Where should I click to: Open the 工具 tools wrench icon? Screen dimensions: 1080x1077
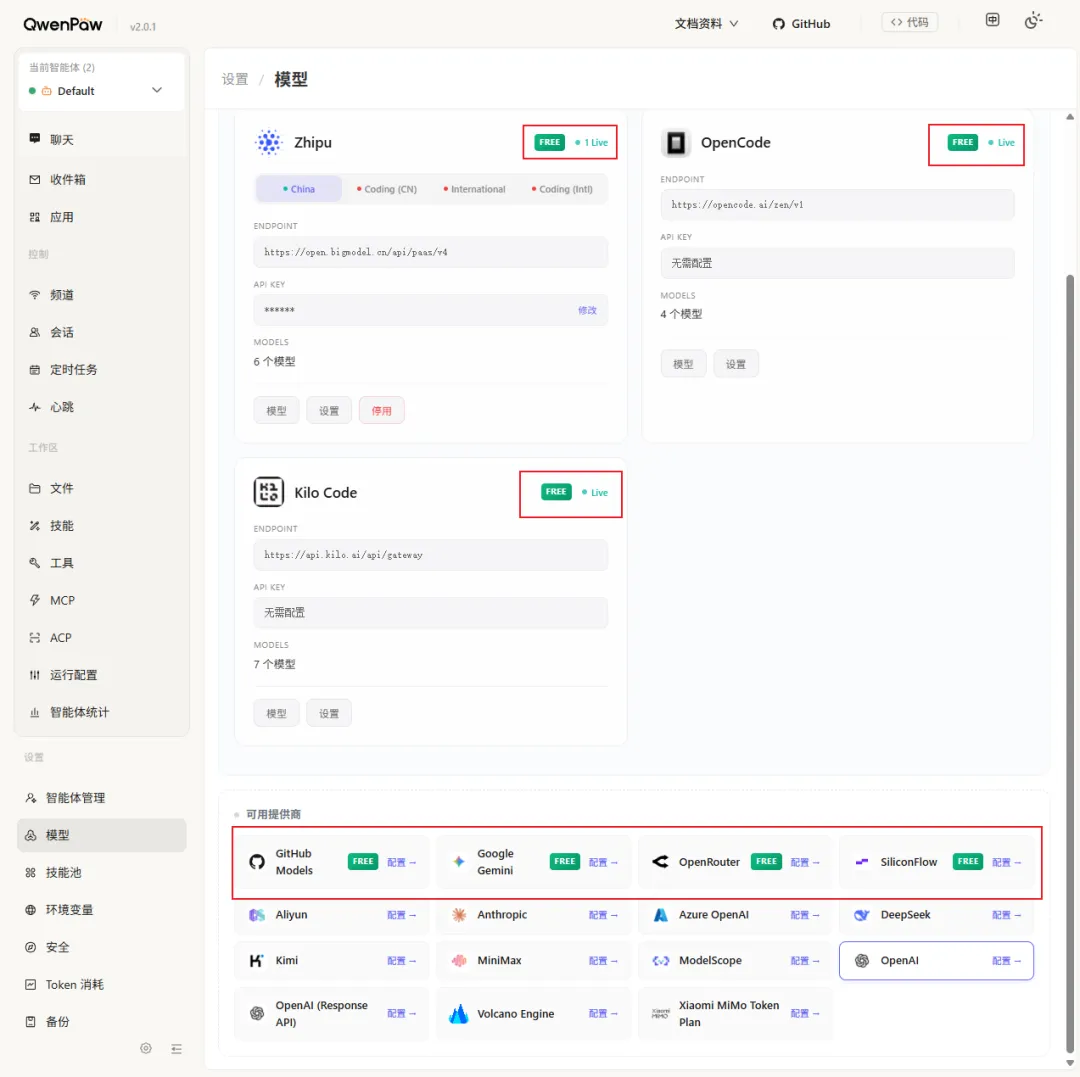tap(34, 563)
